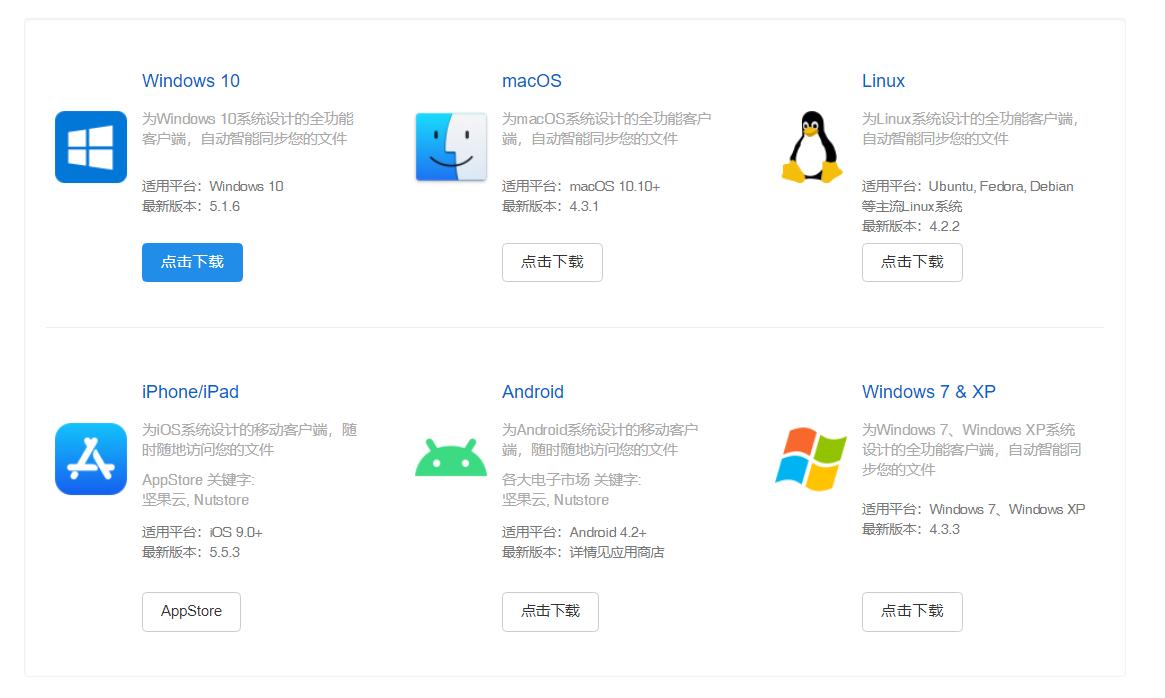
Task: Select the text 适用平台: iOS 9.0+
Action: pos(202,532)
